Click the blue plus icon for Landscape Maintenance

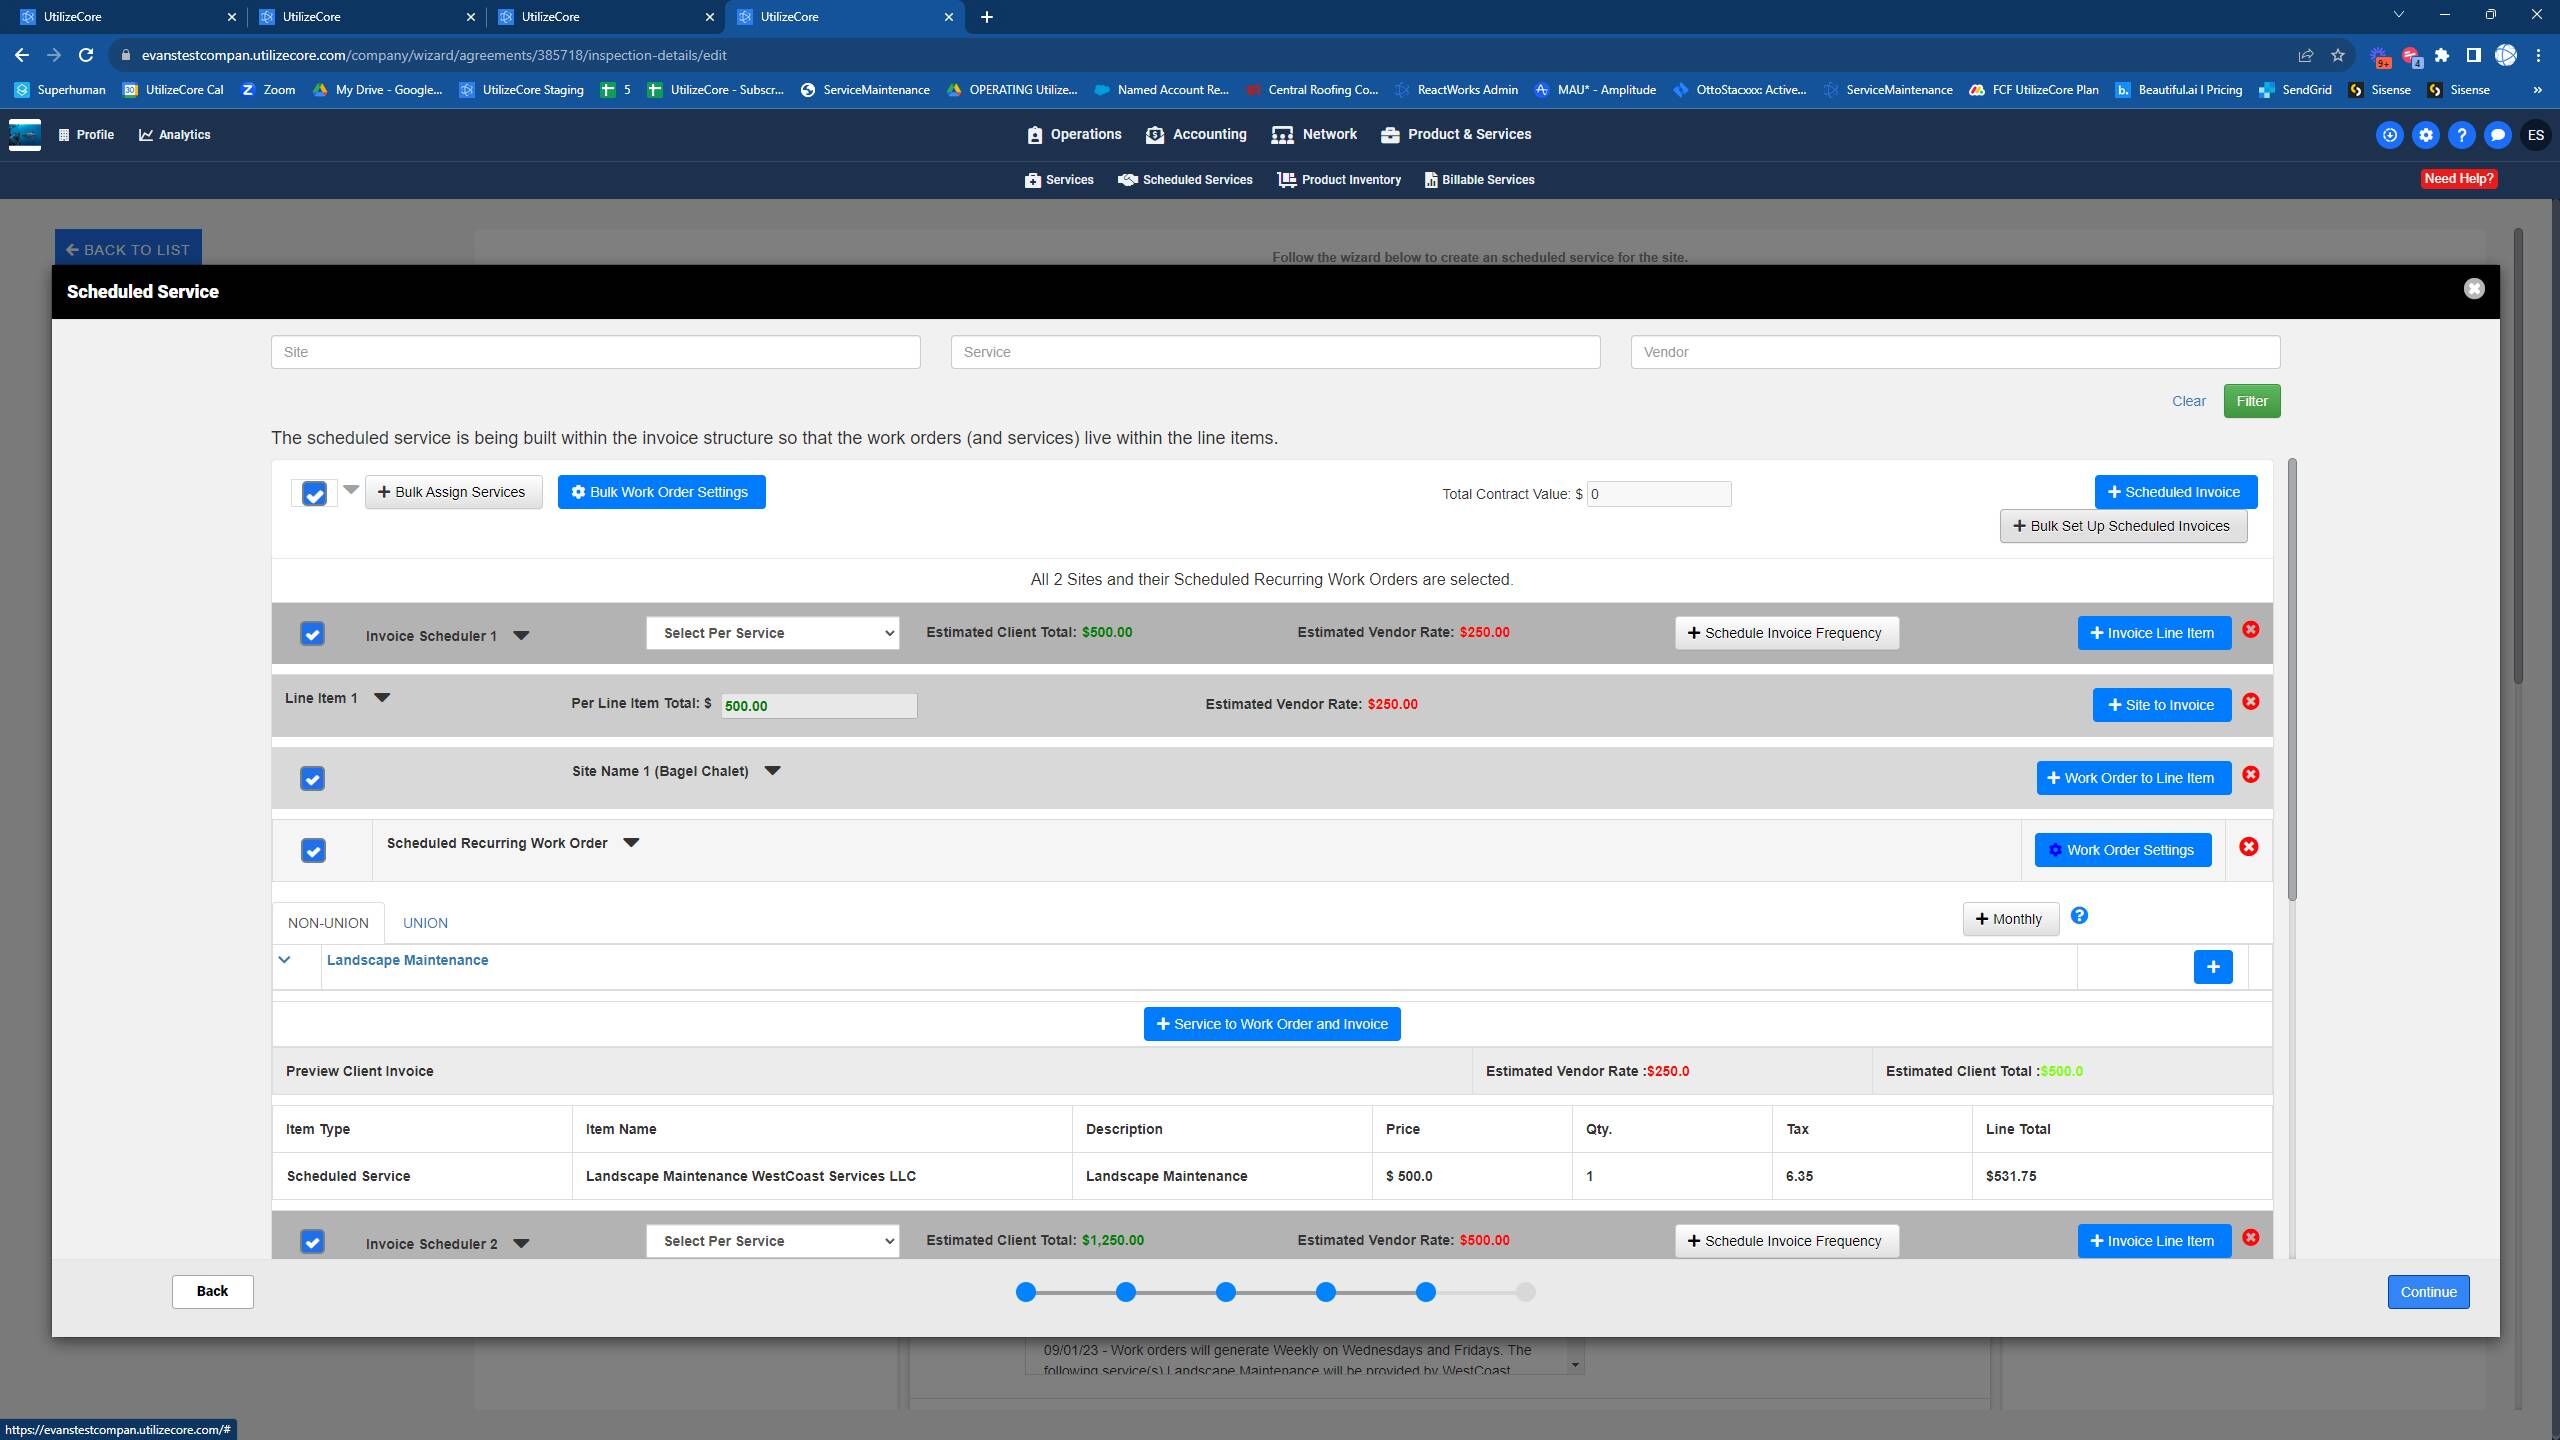pyautogui.click(x=2212, y=967)
